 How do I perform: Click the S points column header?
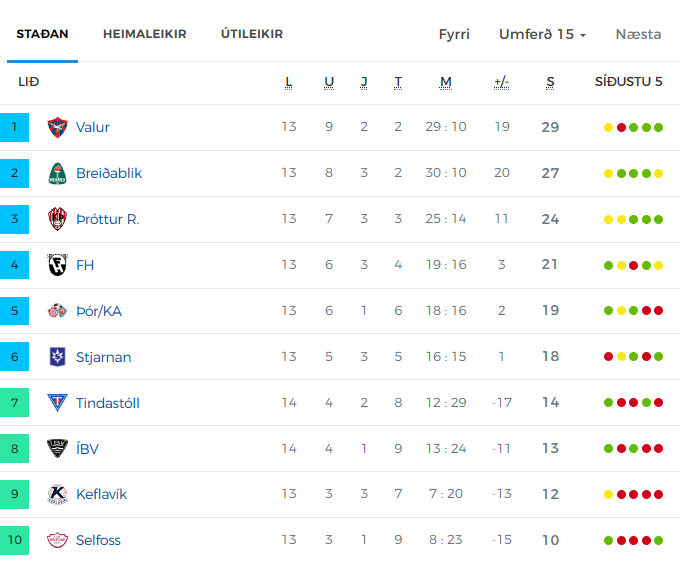coord(550,82)
